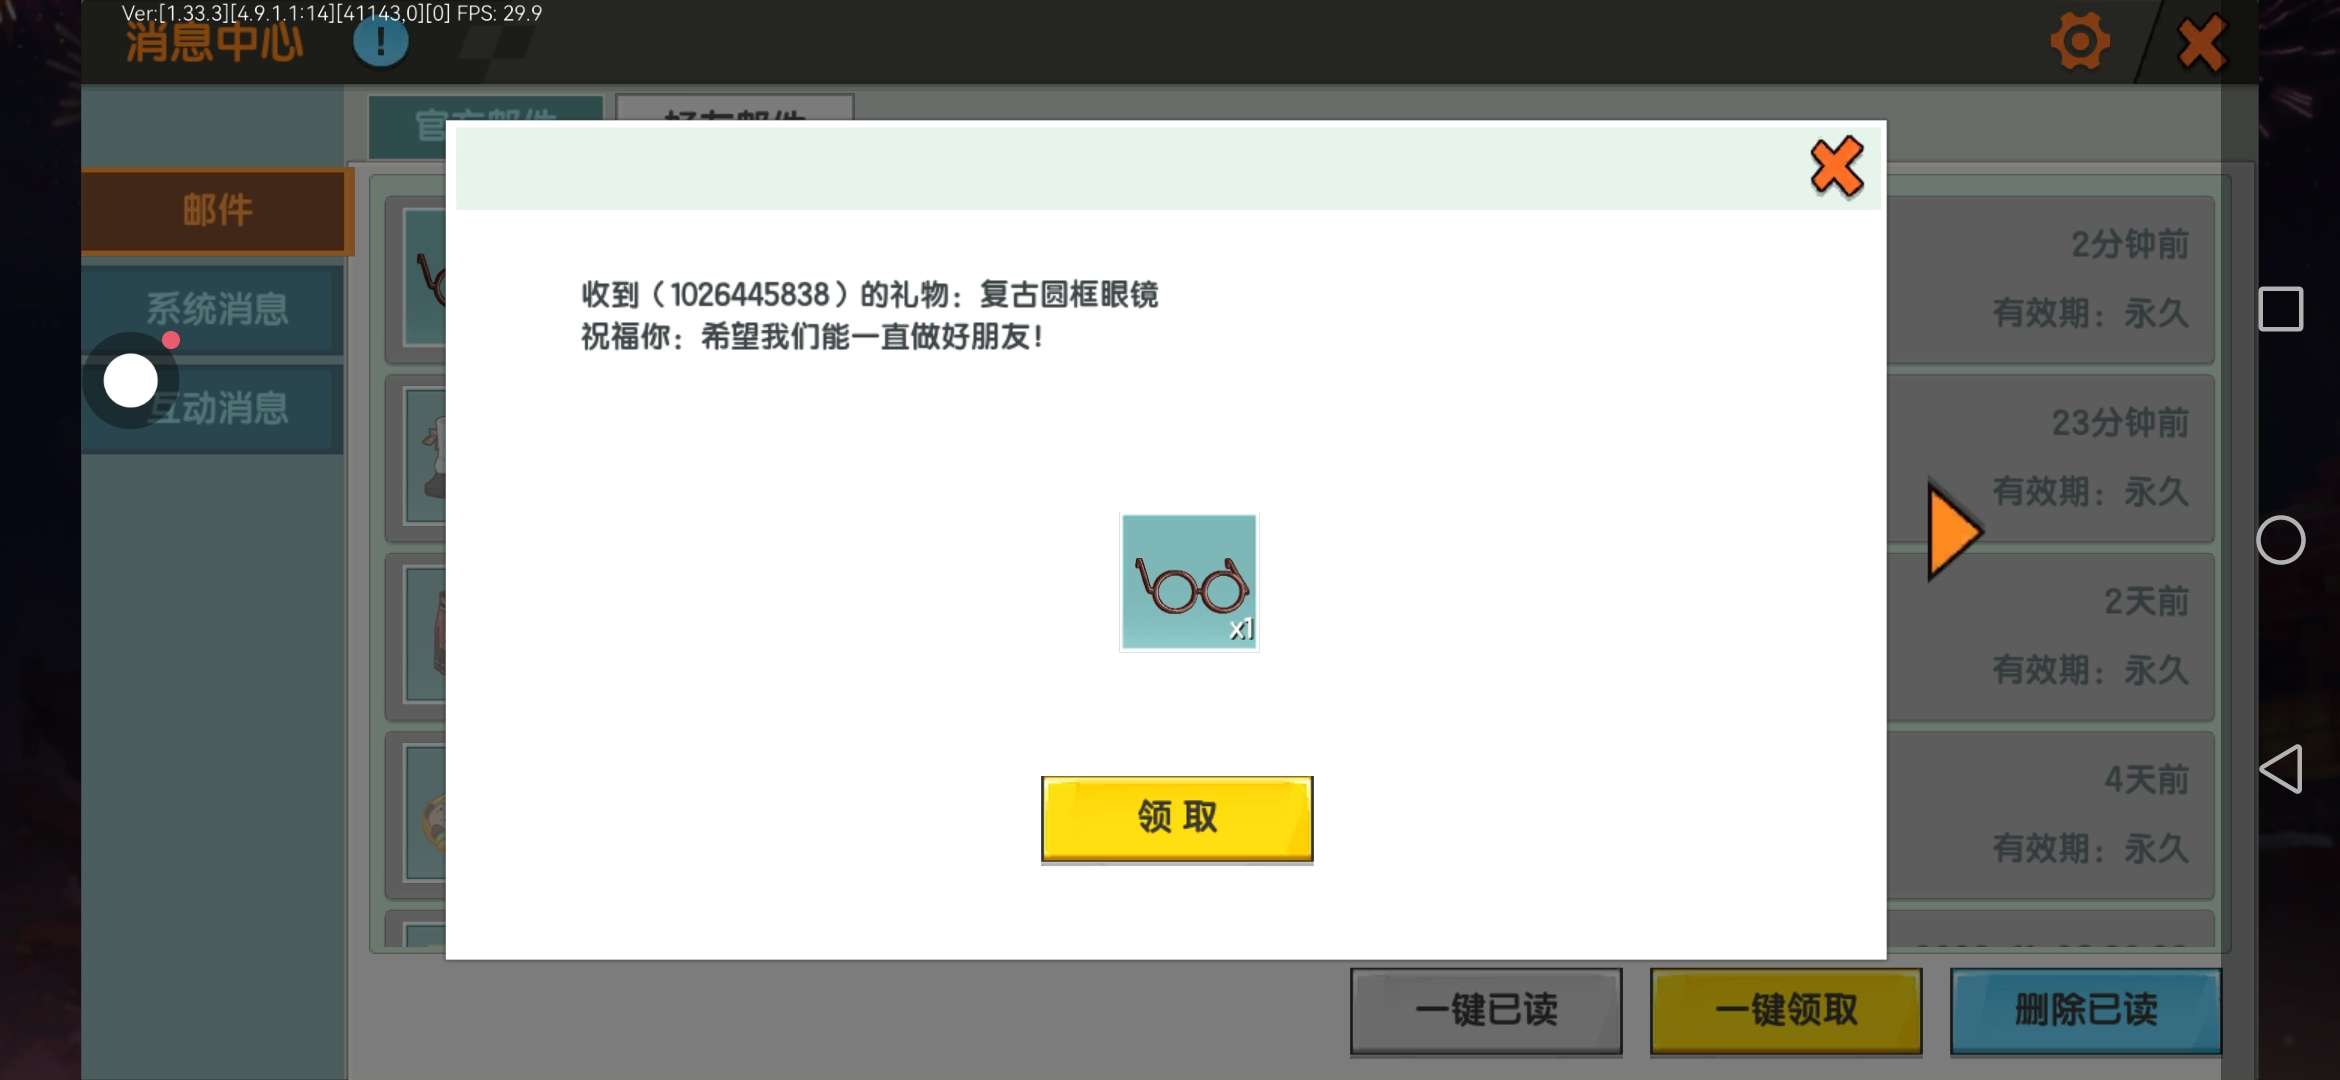Open the mail entry from 4天前
The image size is (2340, 1080).
pyautogui.click(x=2050, y=814)
